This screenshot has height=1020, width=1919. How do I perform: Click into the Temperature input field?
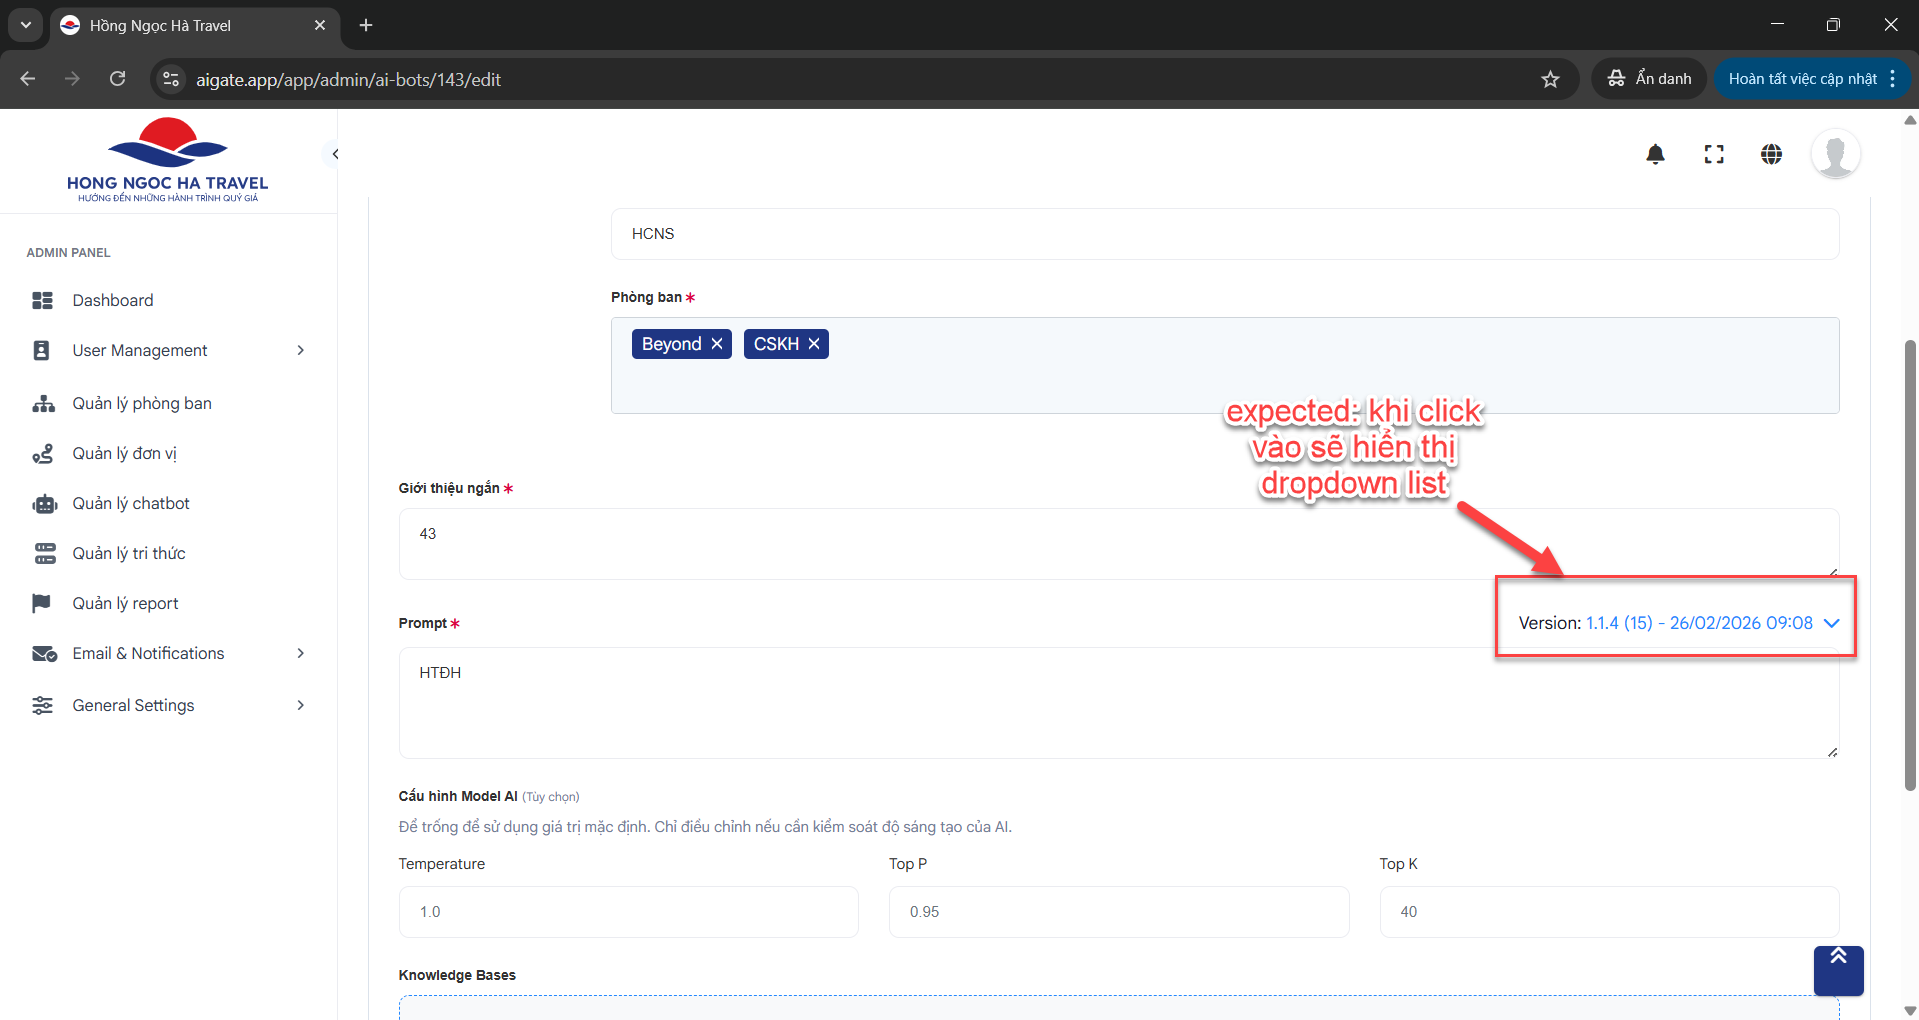click(x=628, y=912)
